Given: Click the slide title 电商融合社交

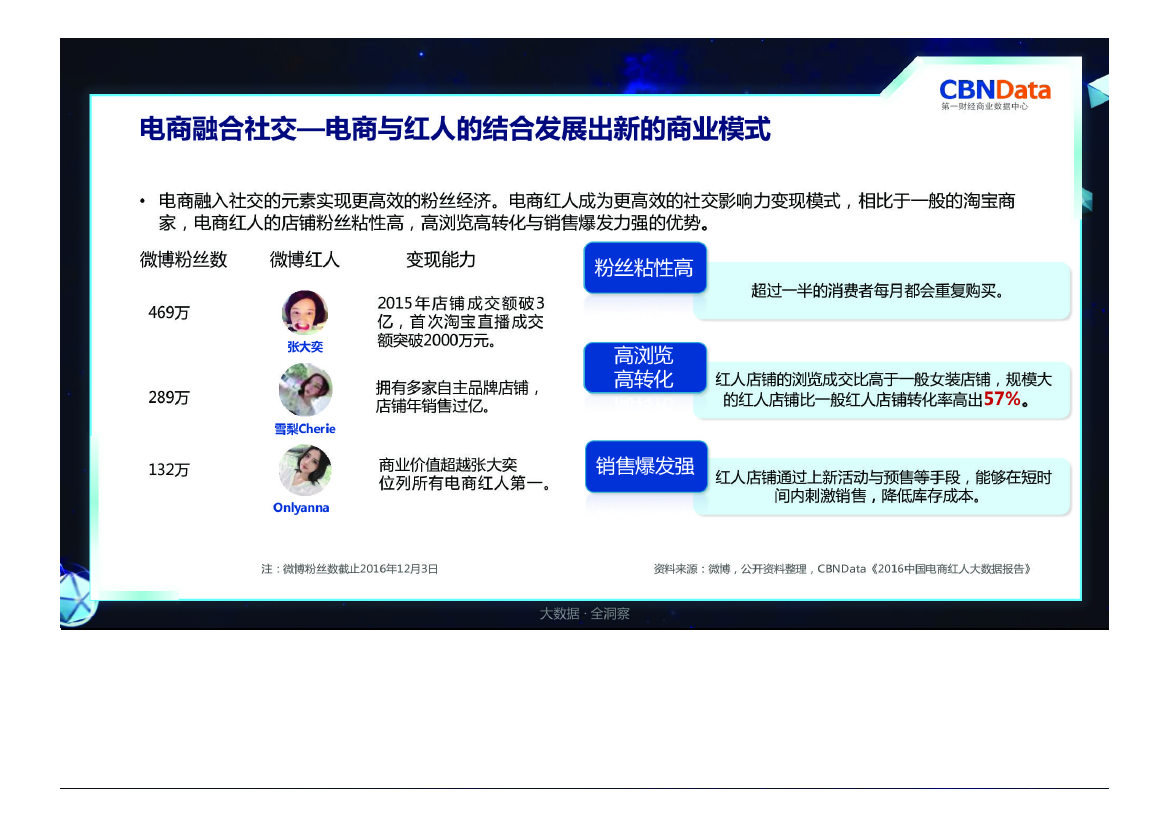Looking at the screenshot, I should click(x=455, y=130).
